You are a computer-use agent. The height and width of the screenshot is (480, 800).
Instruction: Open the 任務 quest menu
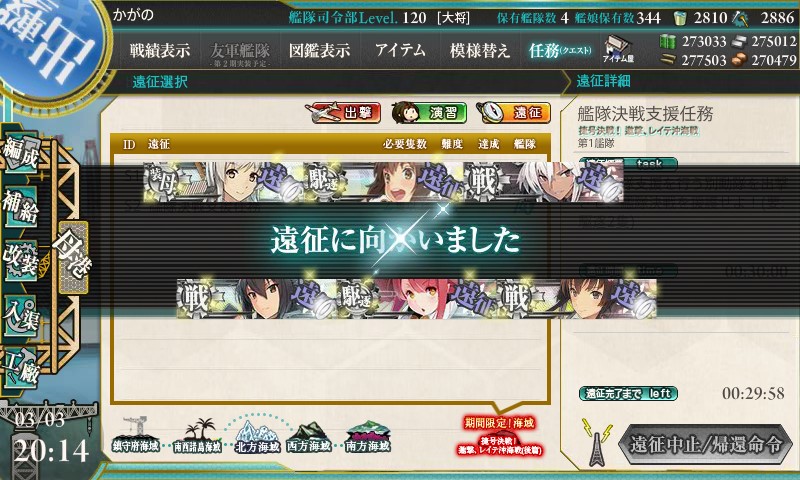(x=560, y=50)
